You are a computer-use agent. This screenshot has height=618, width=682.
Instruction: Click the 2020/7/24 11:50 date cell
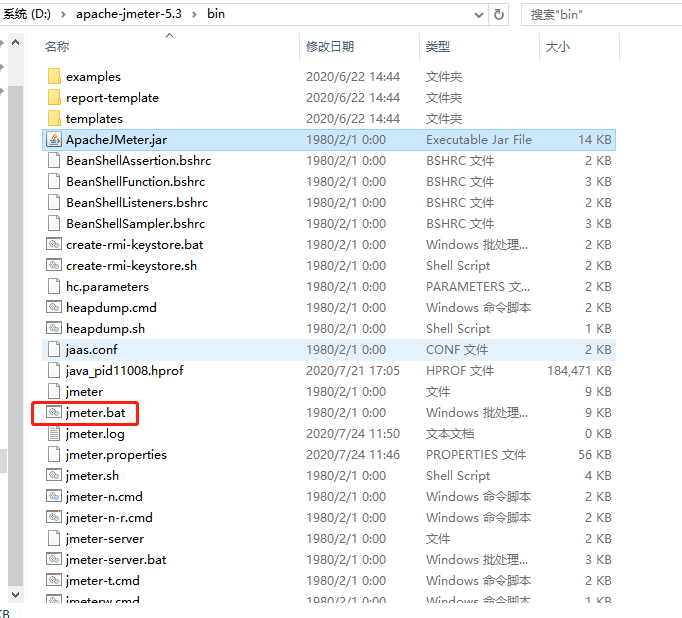pyautogui.click(x=353, y=434)
